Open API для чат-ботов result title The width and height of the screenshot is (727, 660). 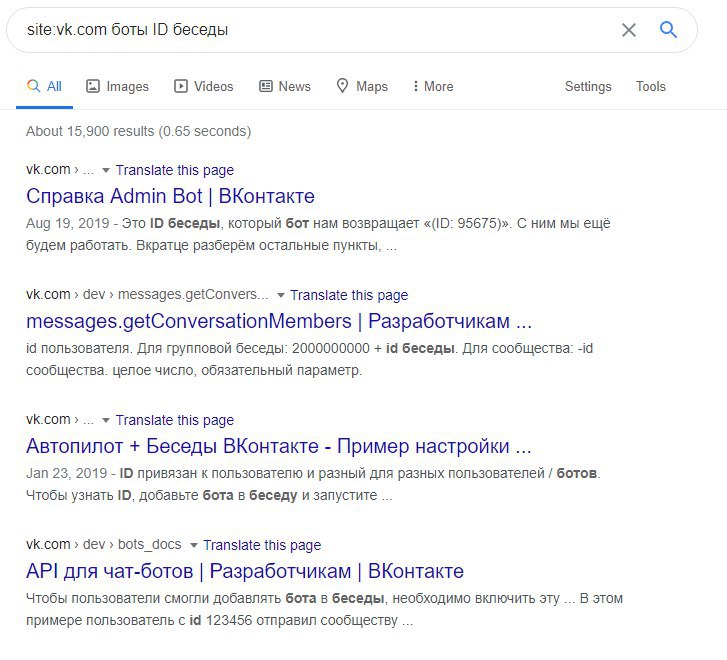click(245, 571)
